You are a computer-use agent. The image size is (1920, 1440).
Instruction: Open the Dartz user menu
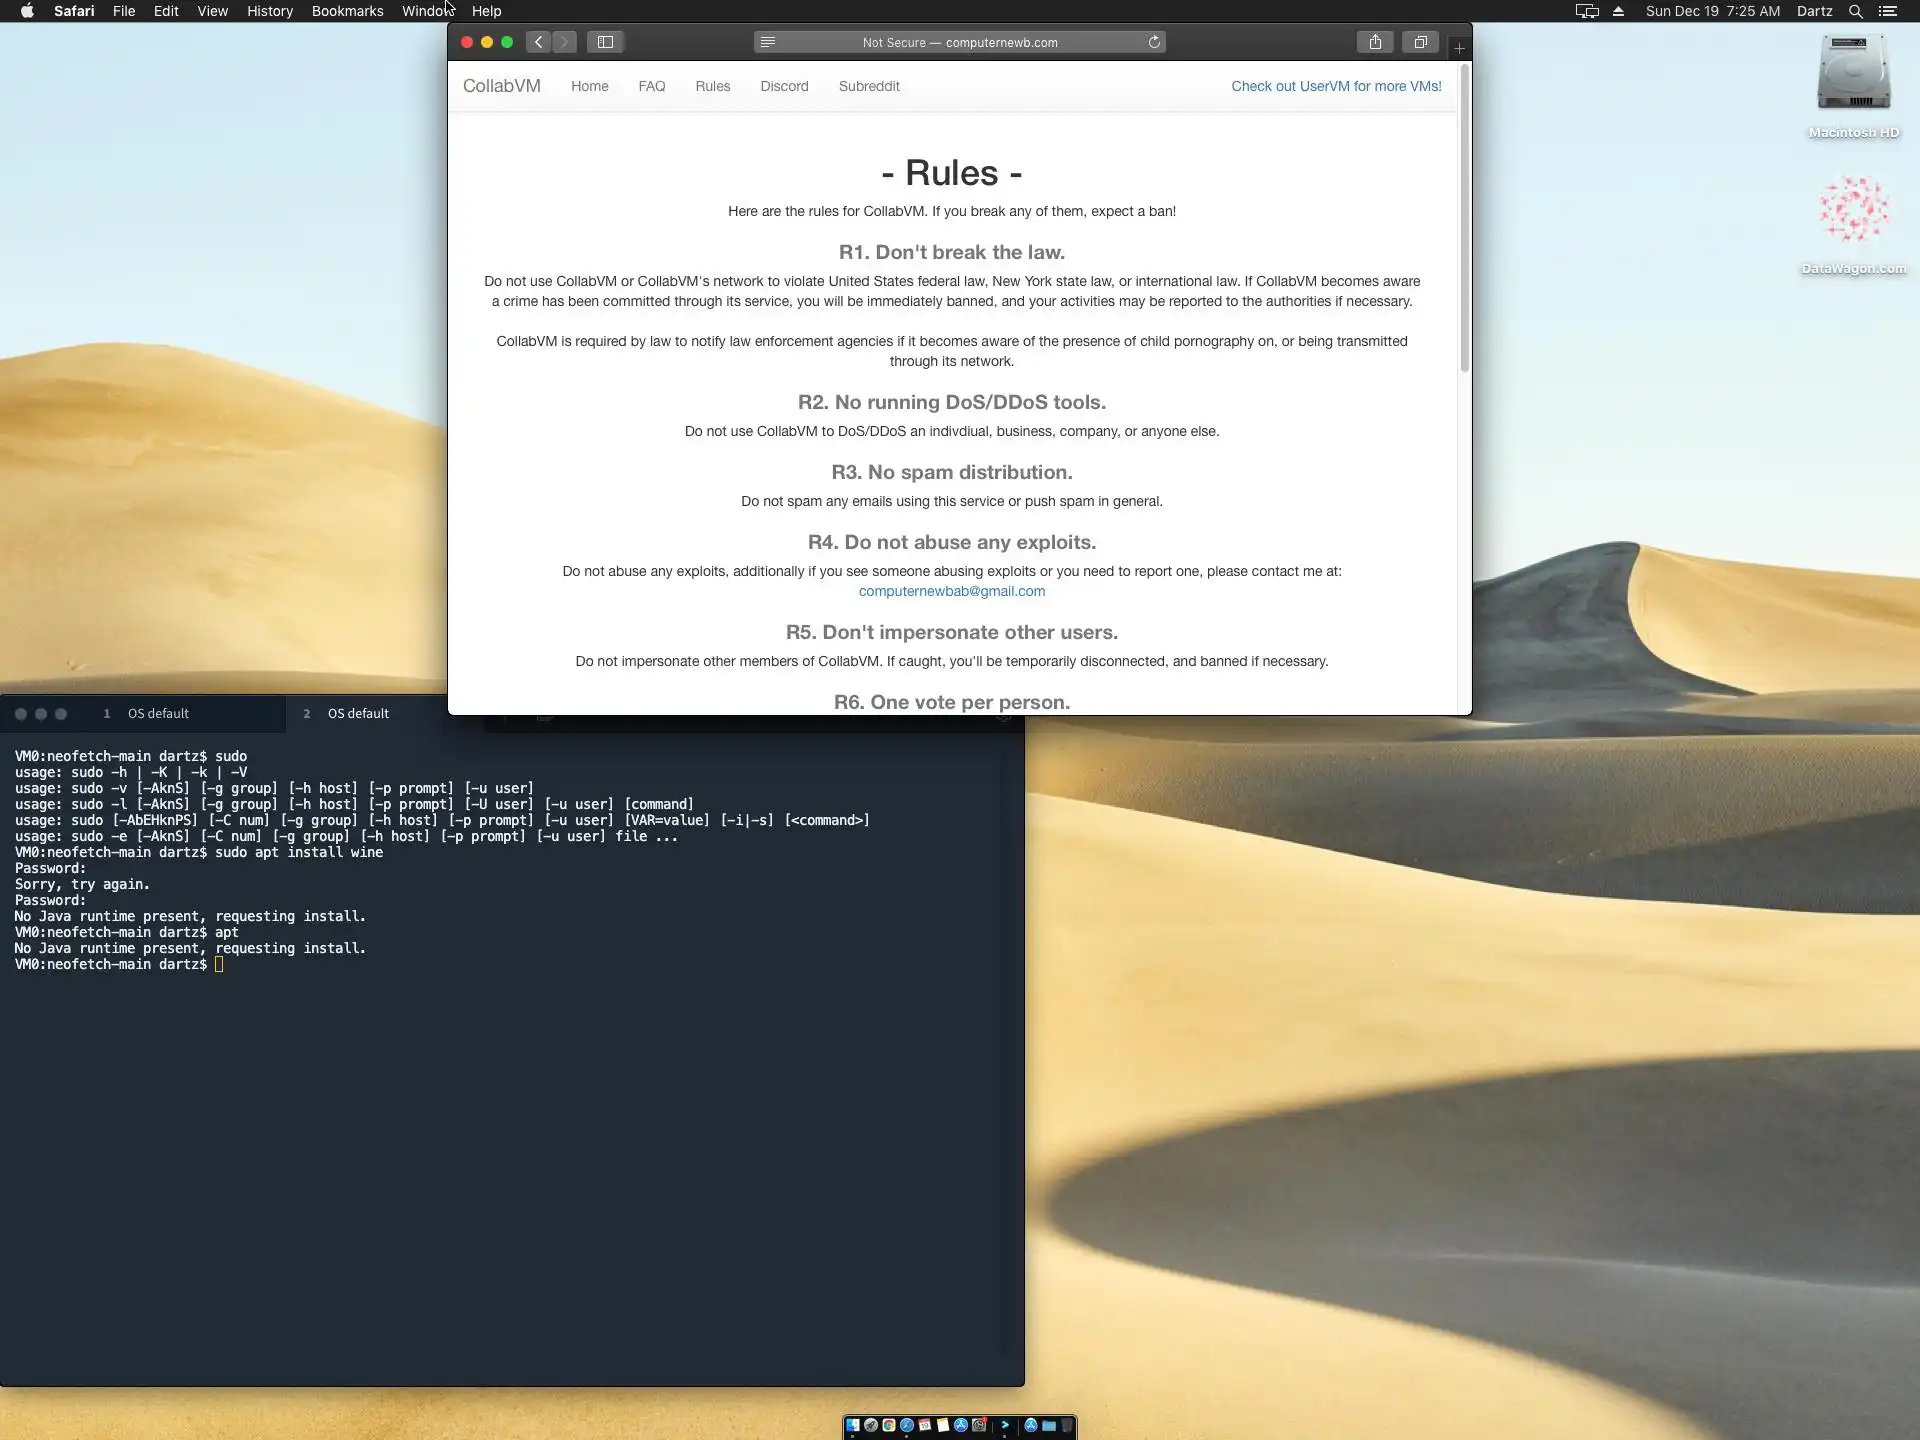click(1814, 11)
